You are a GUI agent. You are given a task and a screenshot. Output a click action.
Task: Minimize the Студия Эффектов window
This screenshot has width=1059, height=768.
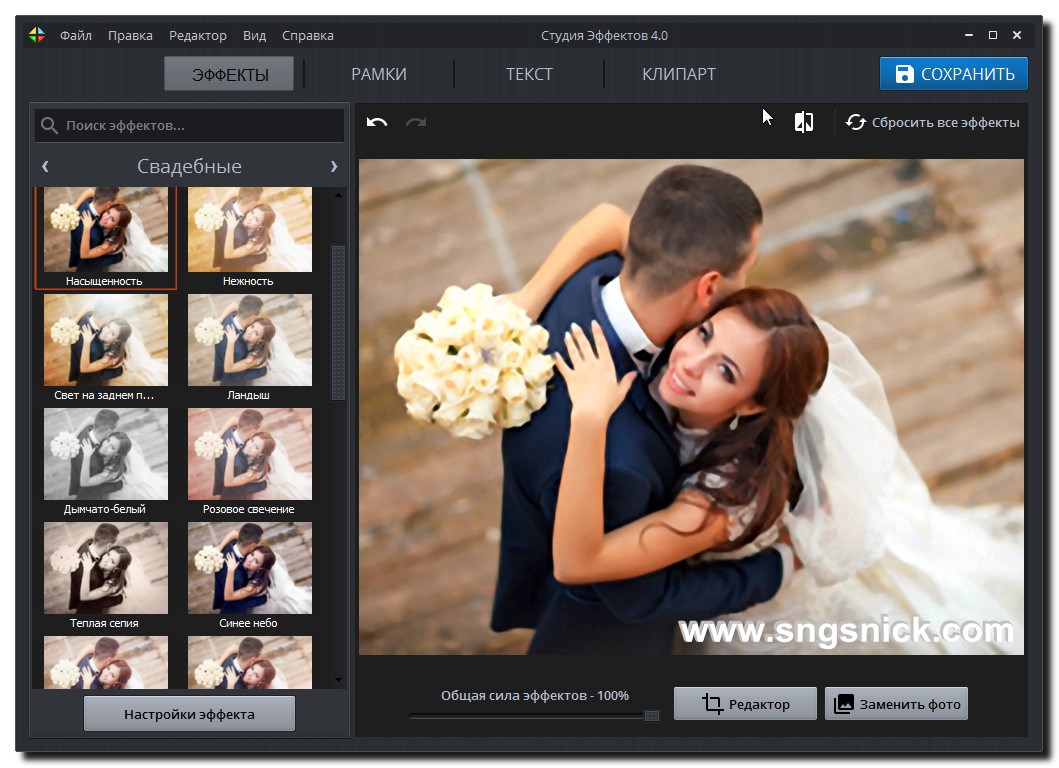[x=968, y=35]
